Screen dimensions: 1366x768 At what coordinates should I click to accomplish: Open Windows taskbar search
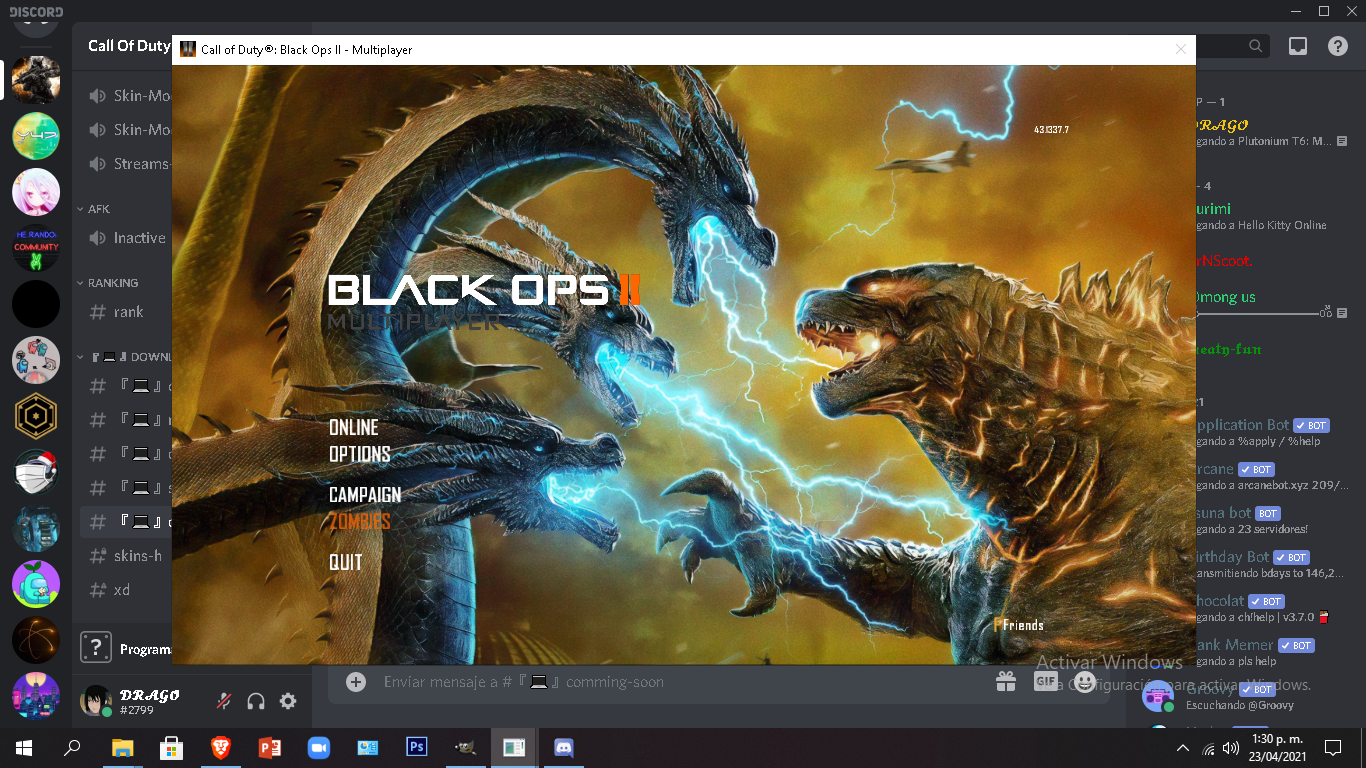(x=72, y=747)
